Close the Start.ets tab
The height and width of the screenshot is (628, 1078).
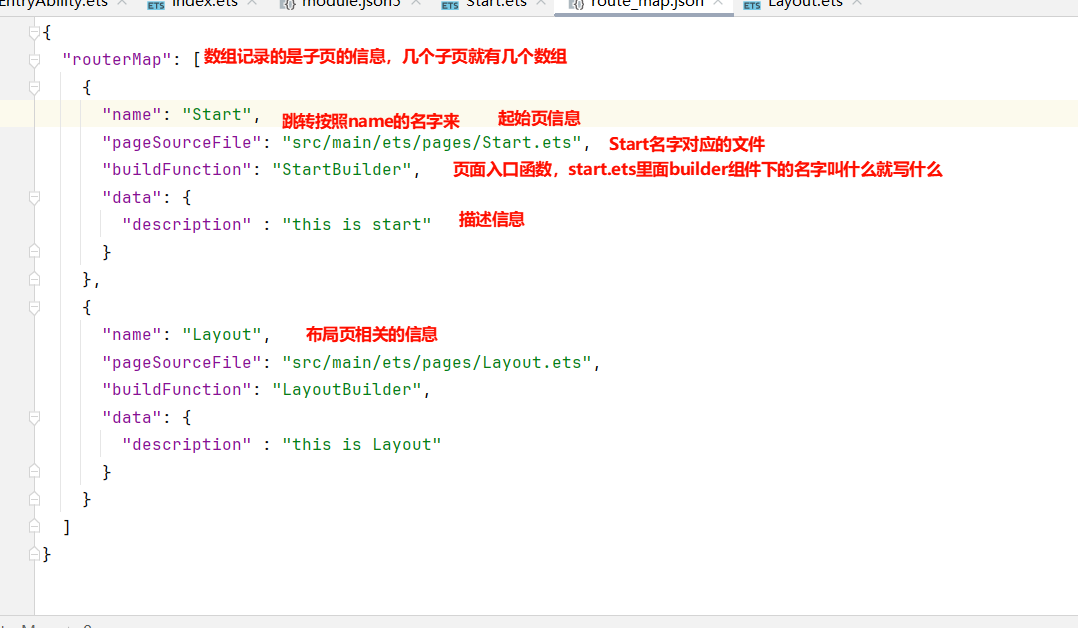click(541, 3)
